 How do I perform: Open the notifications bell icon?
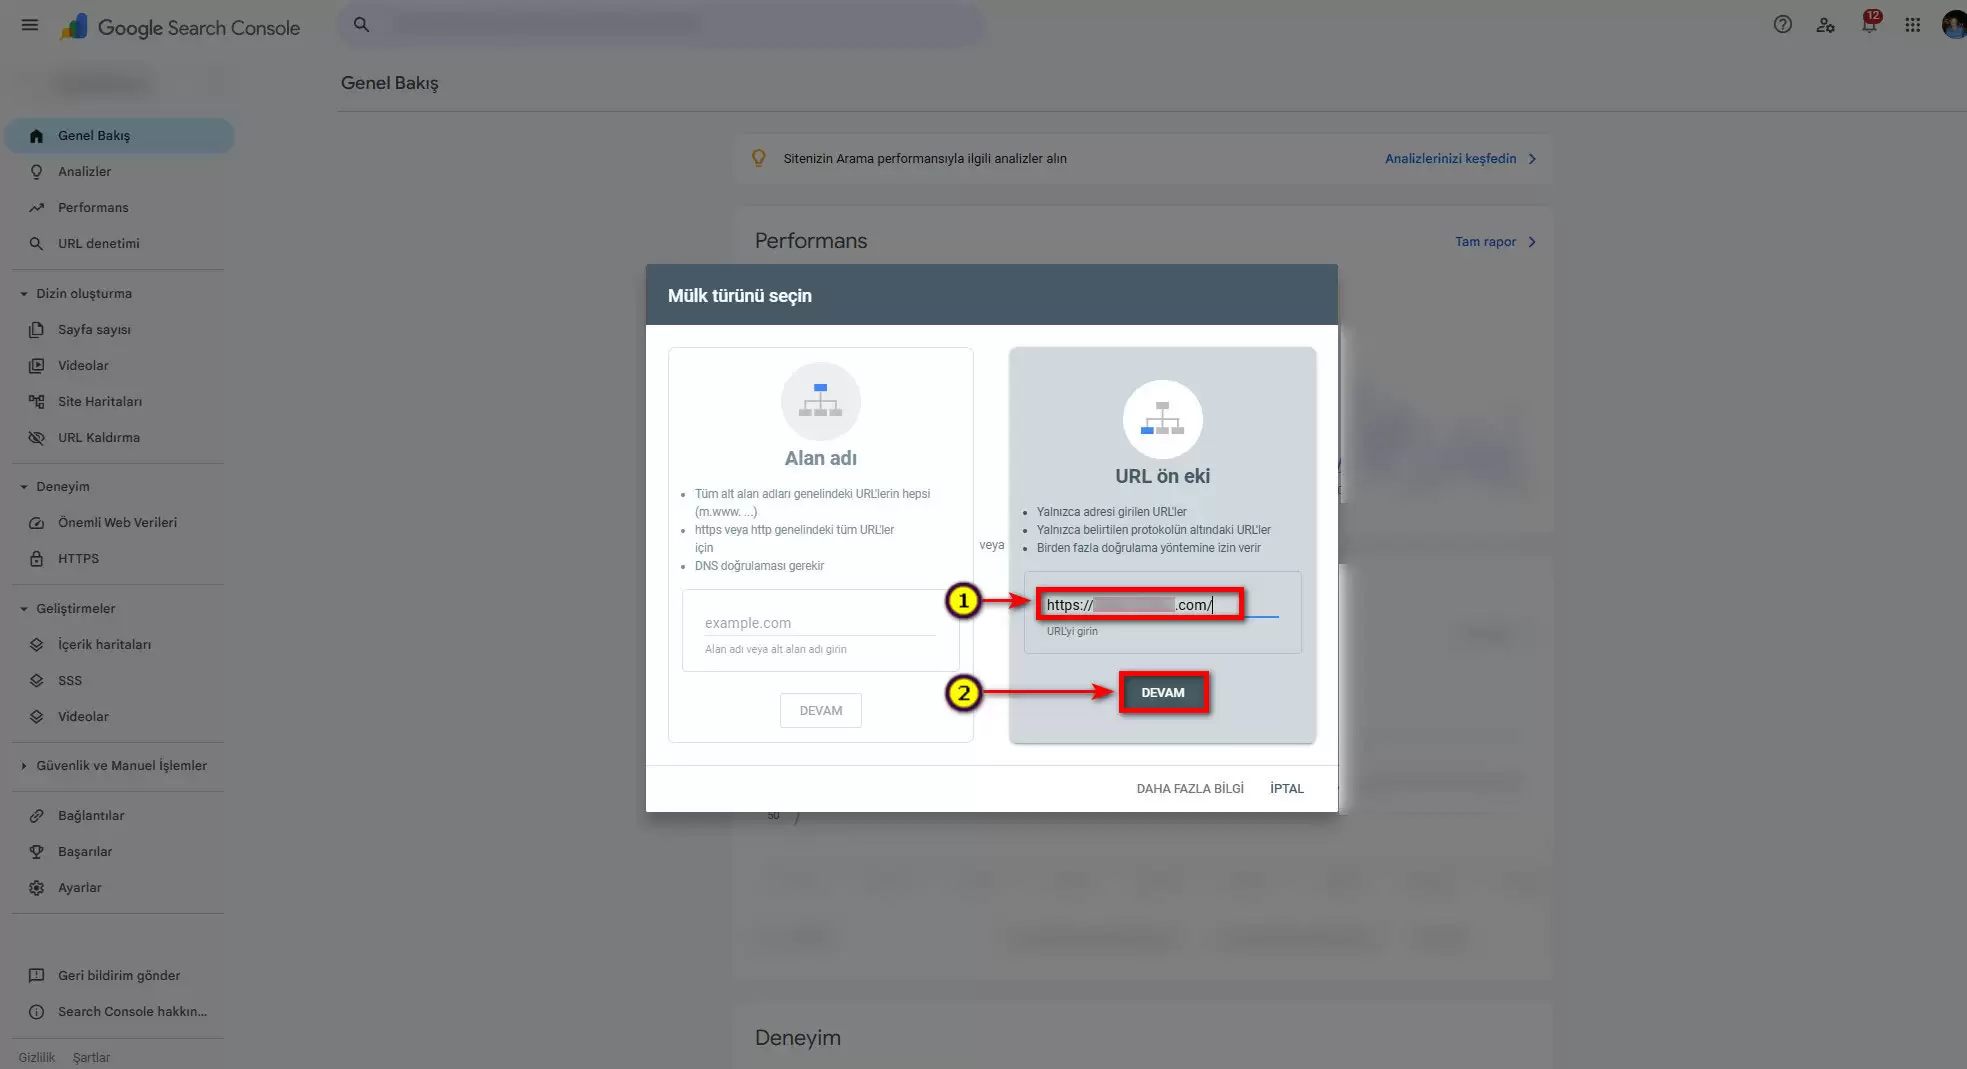[1869, 24]
